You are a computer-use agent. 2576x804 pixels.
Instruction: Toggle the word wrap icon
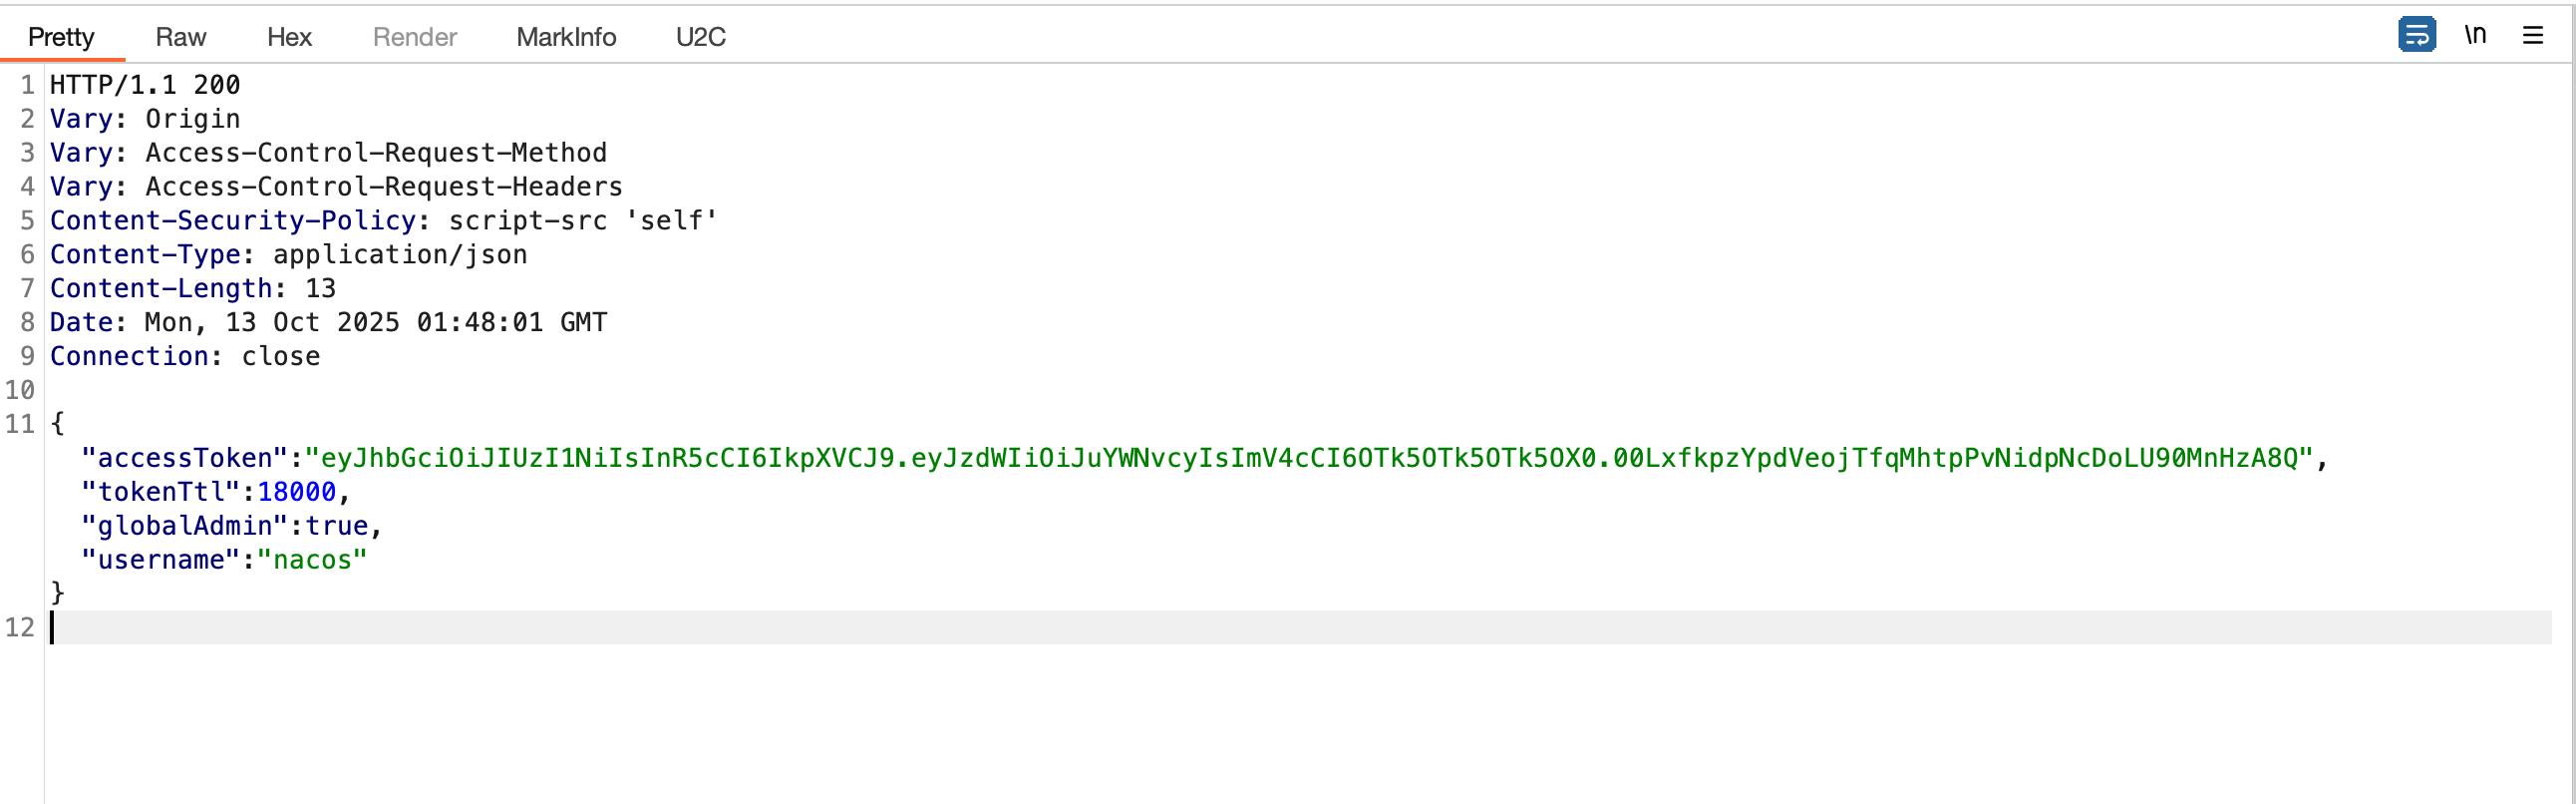pyautogui.click(x=2416, y=35)
